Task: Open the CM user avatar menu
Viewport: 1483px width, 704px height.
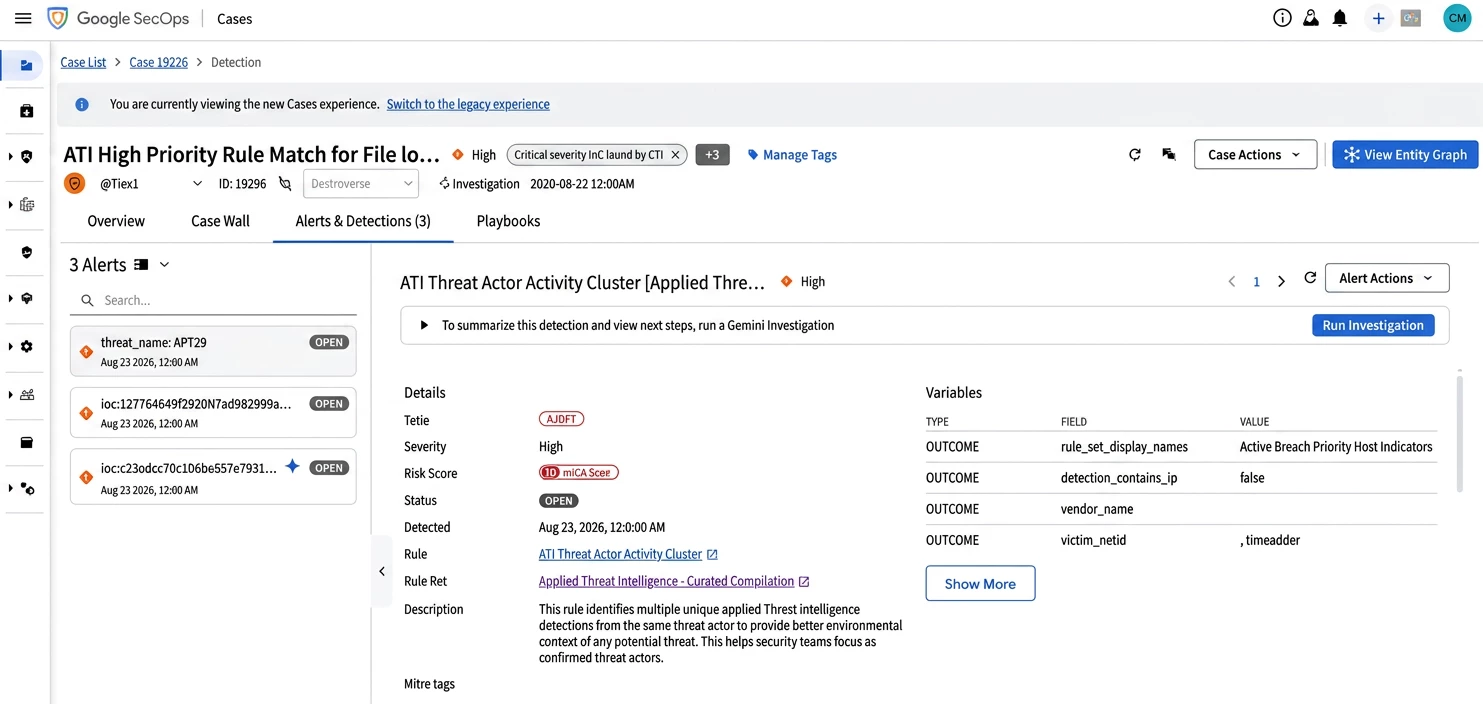Action: (x=1457, y=18)
